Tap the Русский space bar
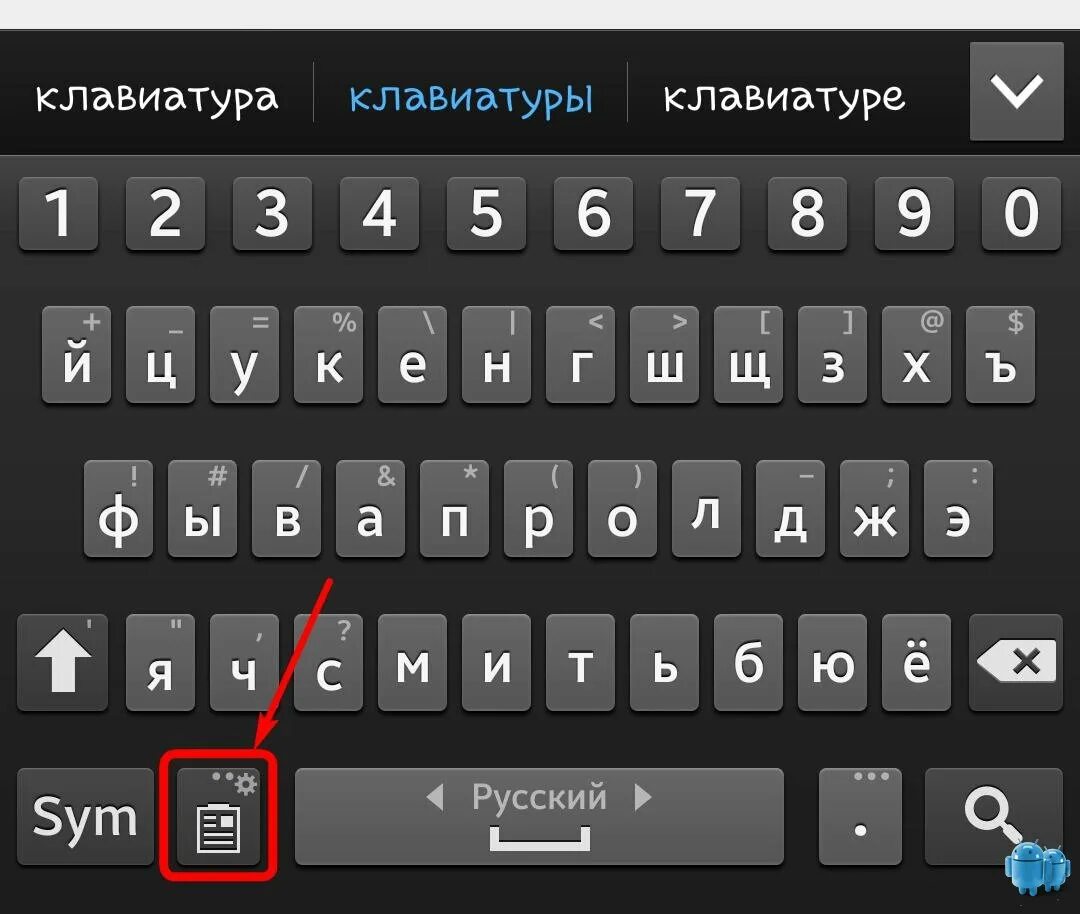 point(539,816)
